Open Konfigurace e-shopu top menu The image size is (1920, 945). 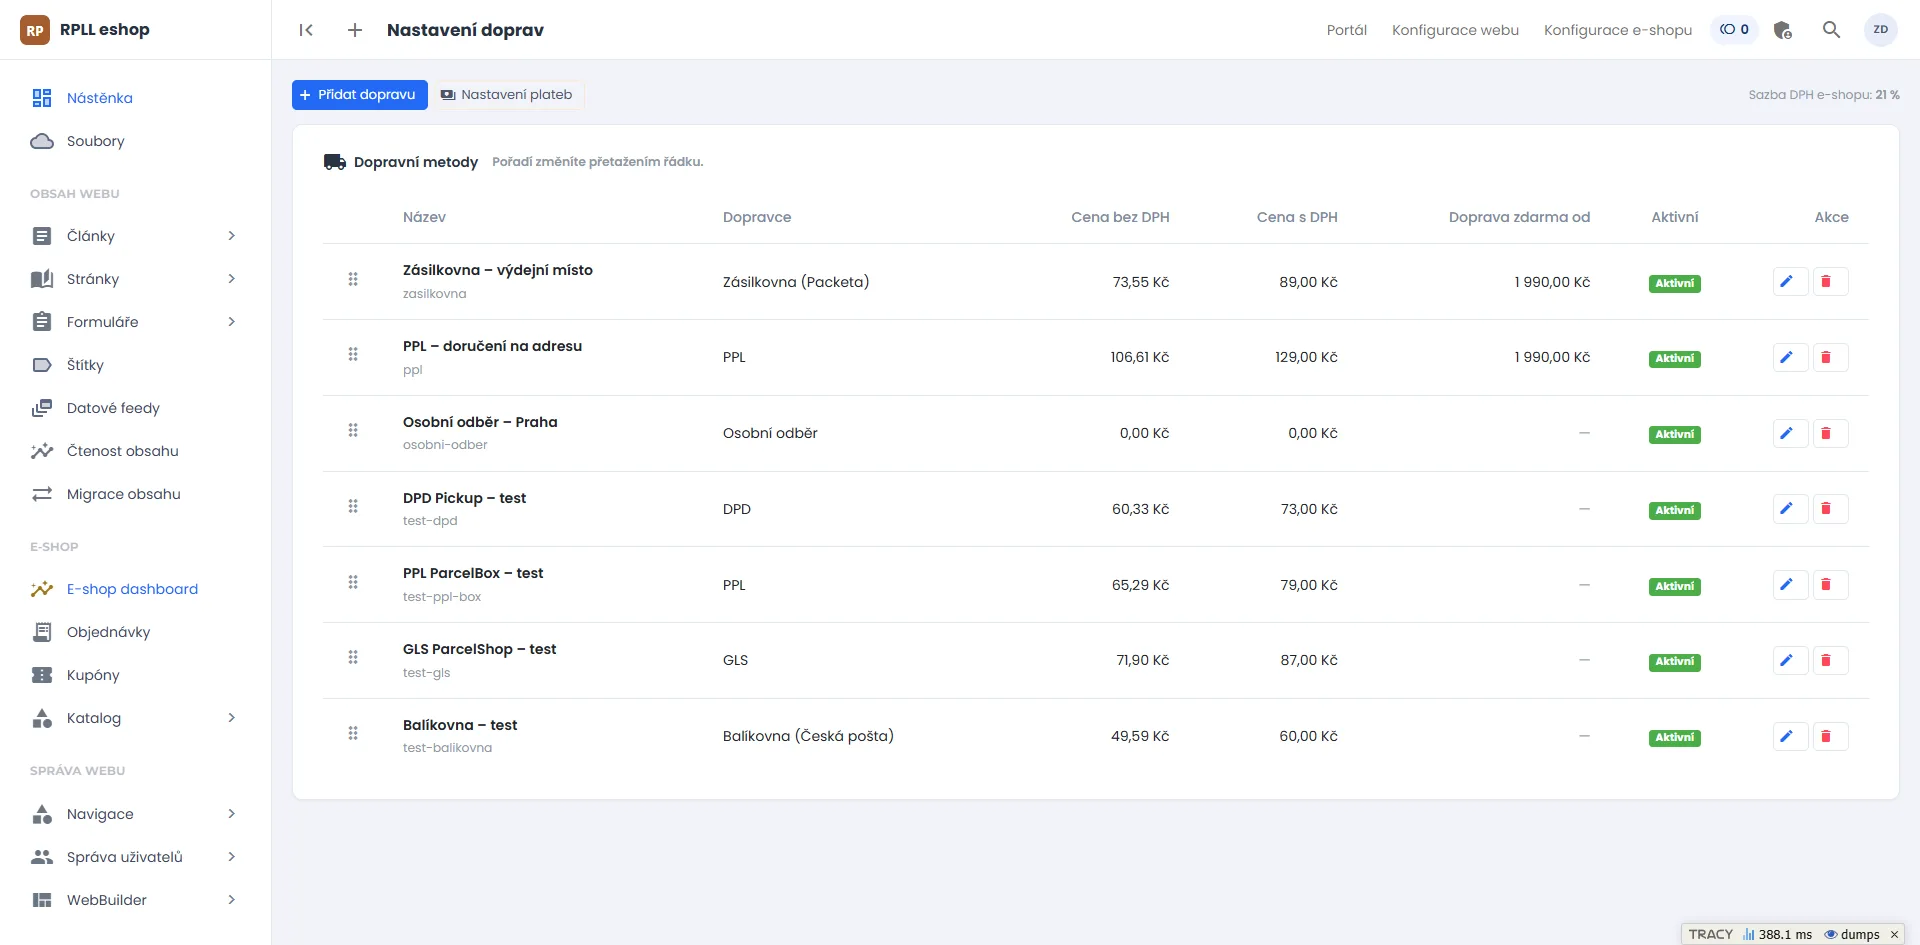point(1617,30)
